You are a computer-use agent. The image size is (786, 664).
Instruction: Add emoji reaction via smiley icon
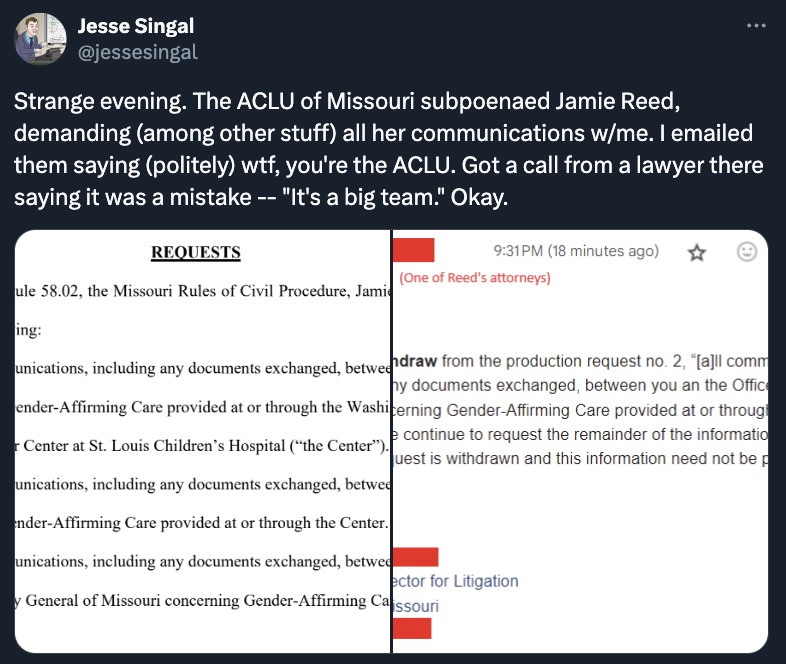pyautogui.click(x=747, y=252)
